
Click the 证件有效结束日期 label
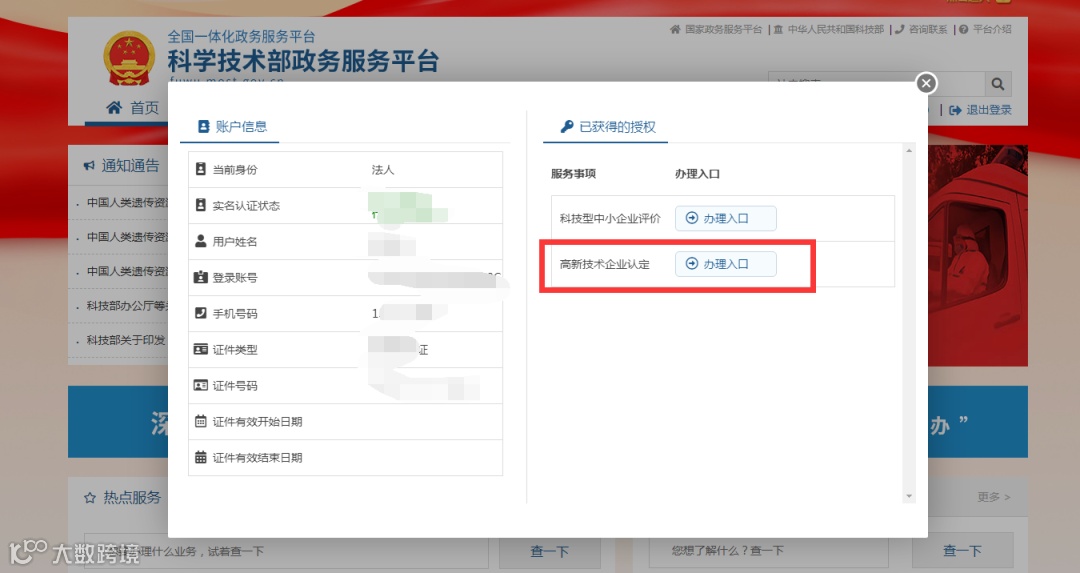(x=258, y=457)
